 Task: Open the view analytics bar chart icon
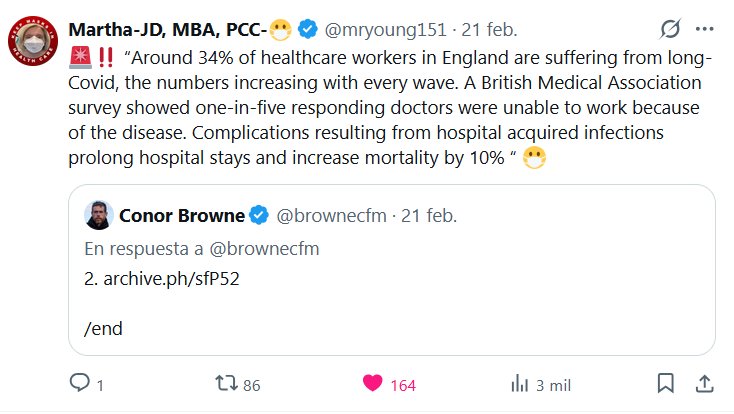coord(520,384)
